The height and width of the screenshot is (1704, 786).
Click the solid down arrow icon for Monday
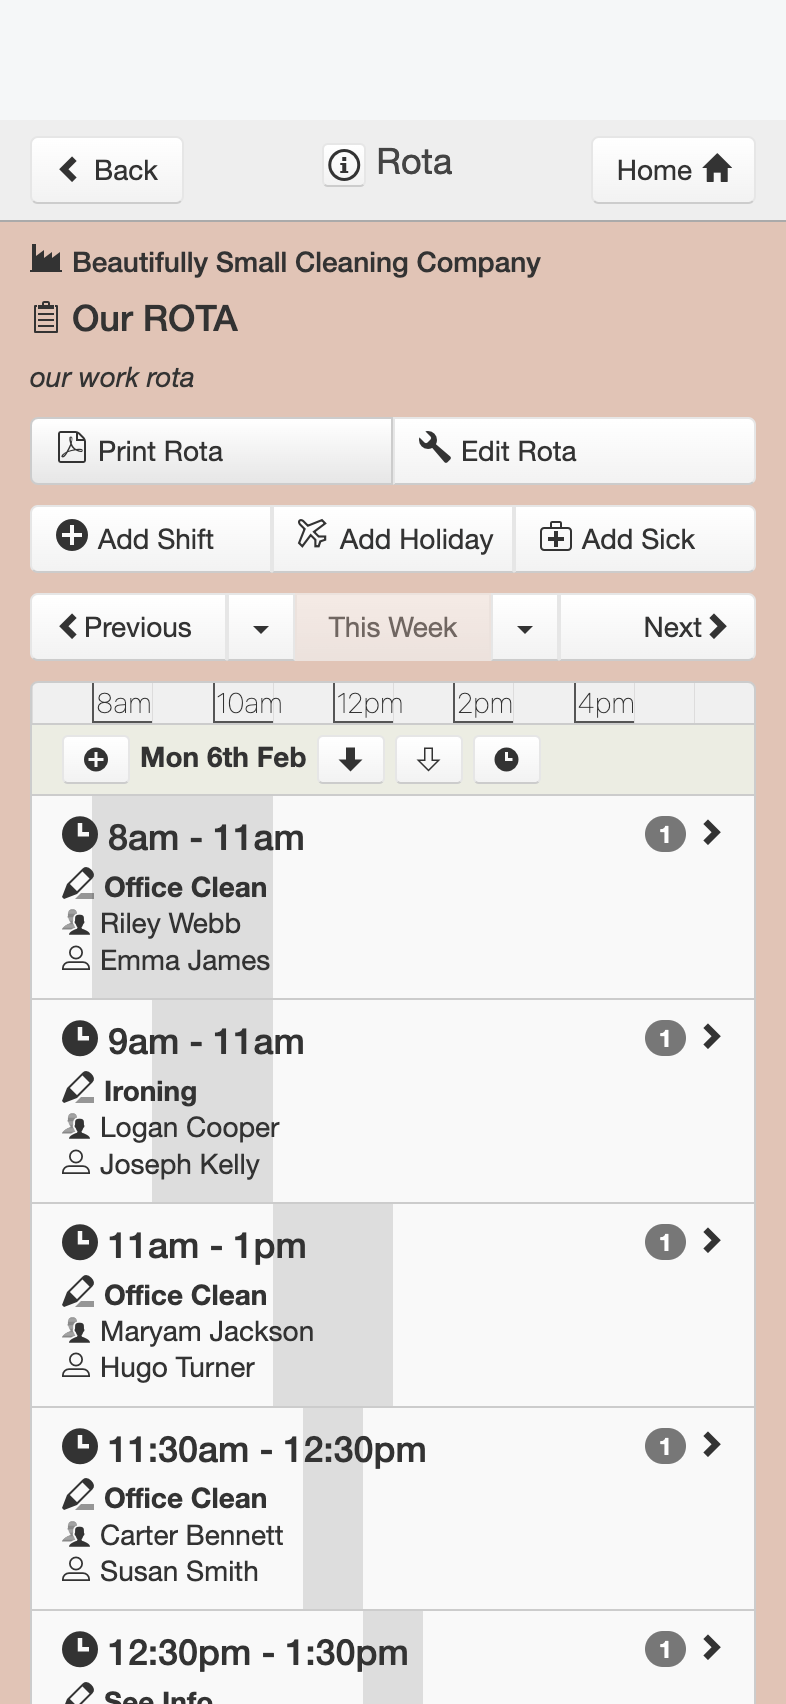click(351, 760)
